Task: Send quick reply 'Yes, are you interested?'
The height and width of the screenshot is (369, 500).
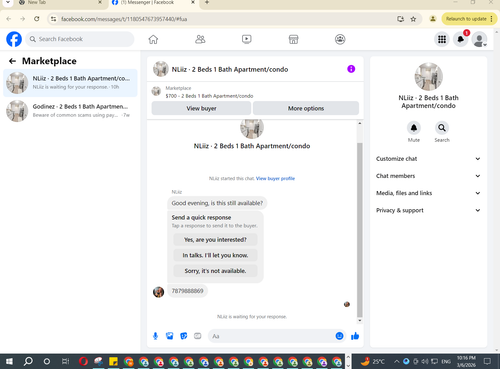Action: point(215,240)
